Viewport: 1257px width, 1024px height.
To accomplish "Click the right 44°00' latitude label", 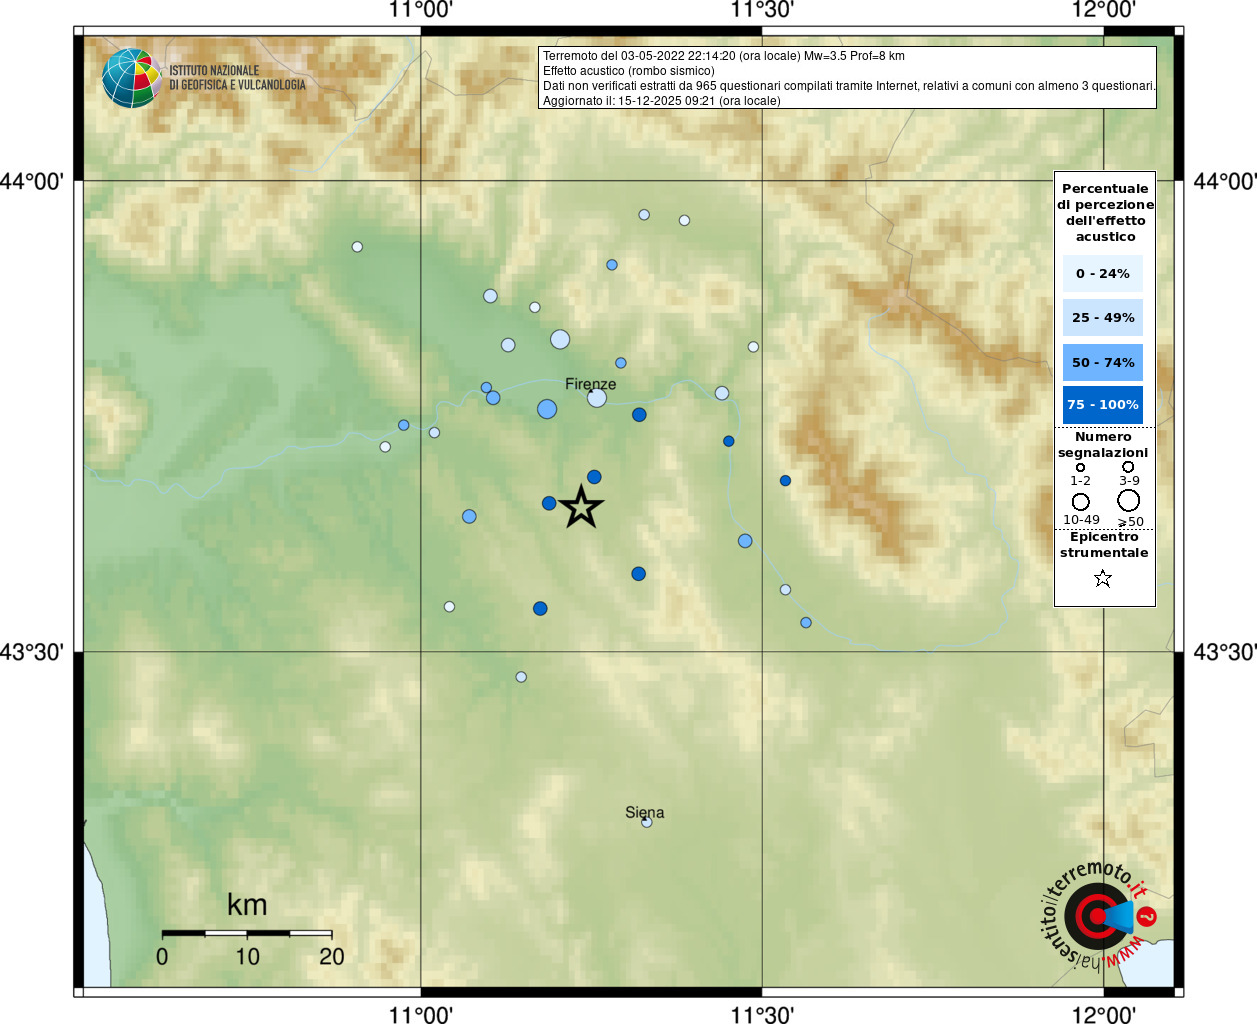I will [1225, 181].
